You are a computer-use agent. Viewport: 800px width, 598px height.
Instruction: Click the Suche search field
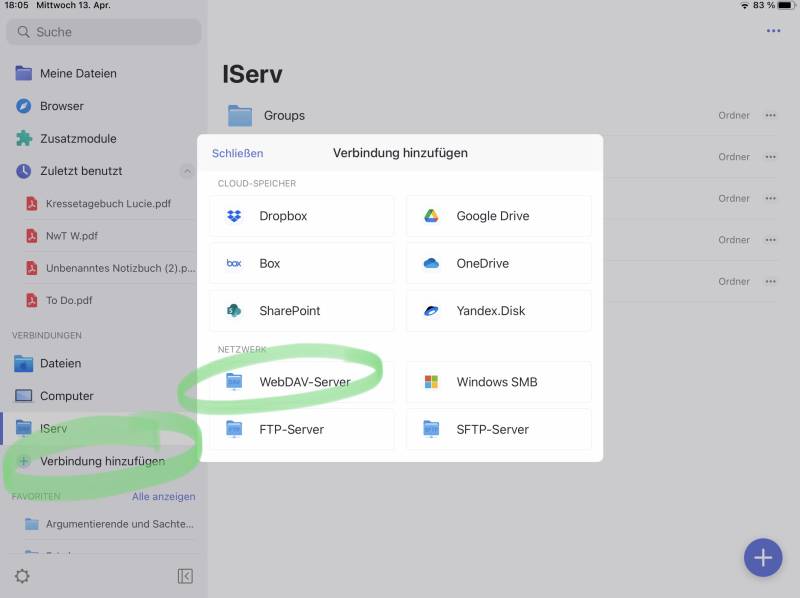(x=104, y=32)
